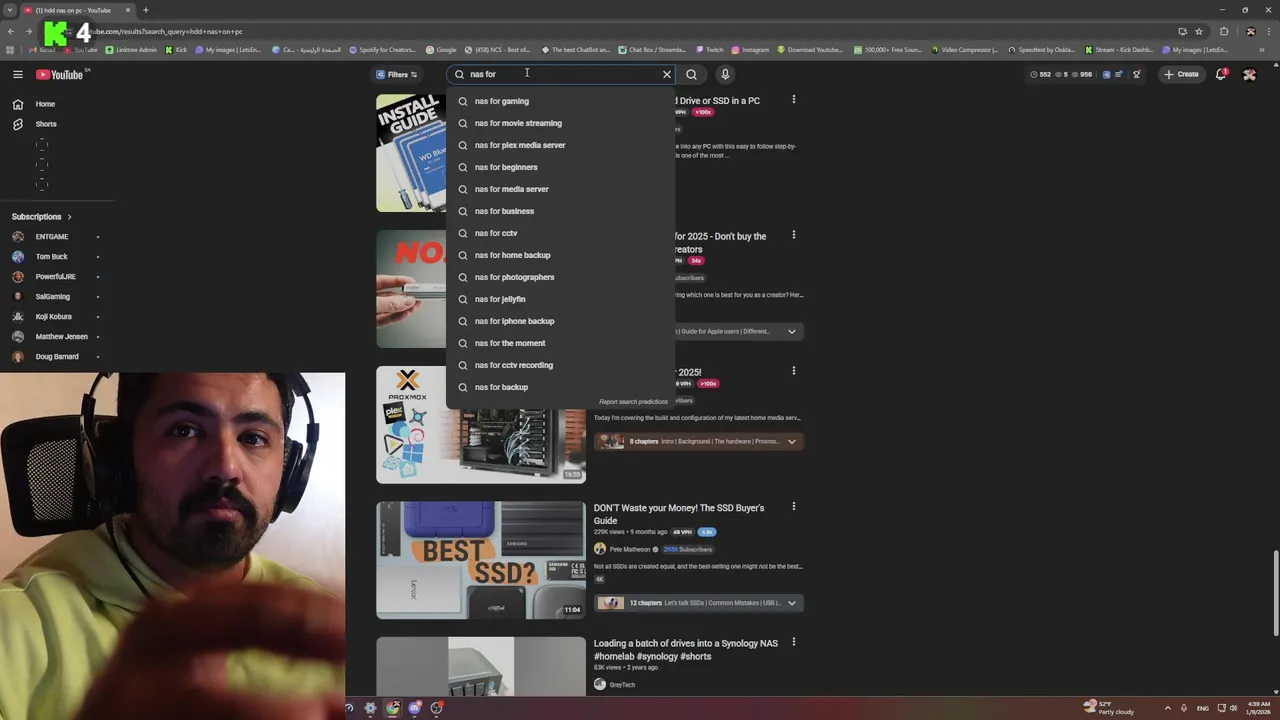This screenshot has width=1280, height=720.
Task: Bookmark this page with the star icon
Action: tap(1199, 31)
